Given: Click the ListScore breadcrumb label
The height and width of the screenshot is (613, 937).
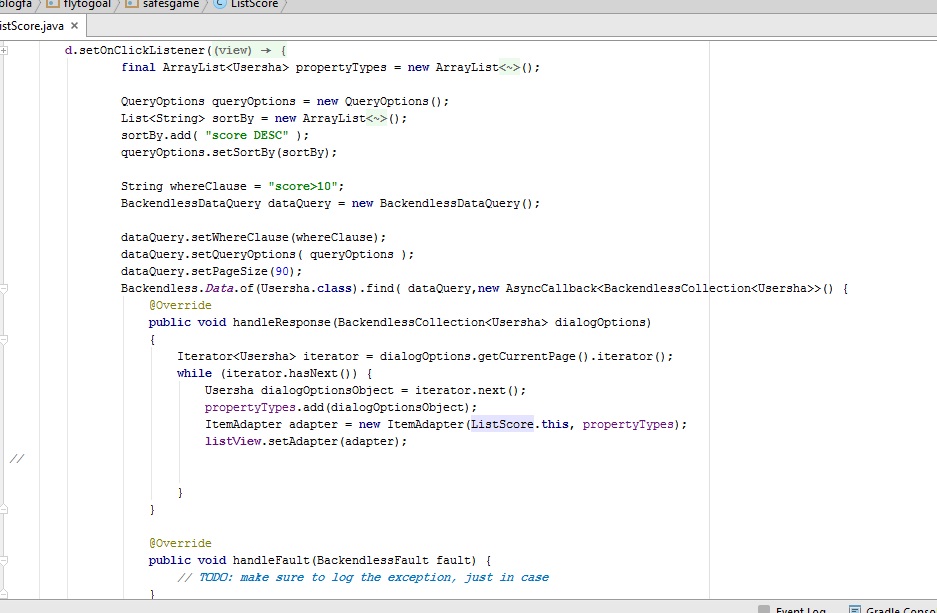Looking at the screenshot, I should [253, 5].
